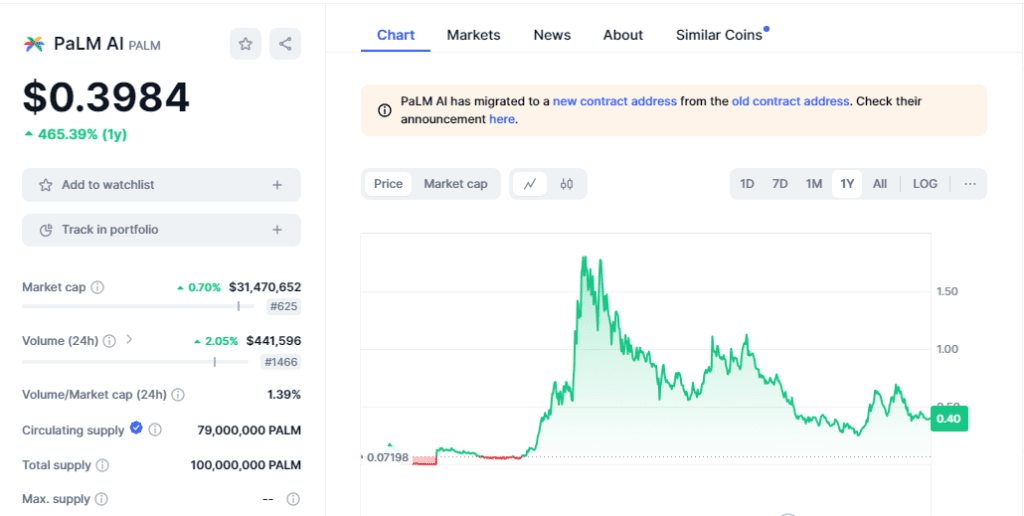Image resolution: width=1024 pixels, height=516 pixels.
Task: Select the 7D time range
Action: point(780,184)
